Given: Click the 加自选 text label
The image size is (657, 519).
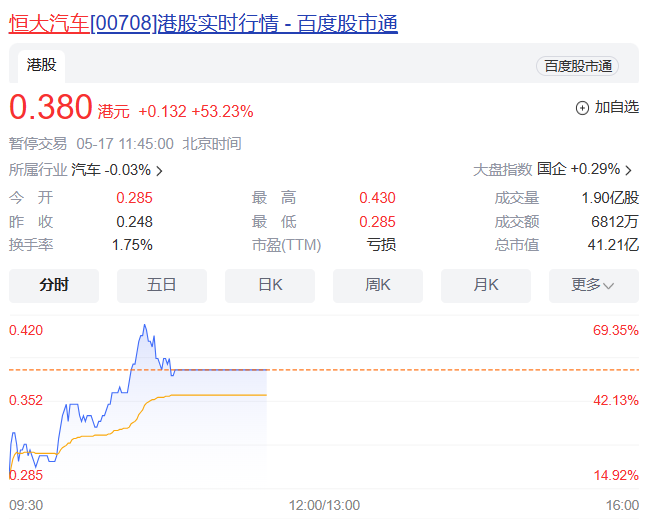Looking at the screenshot, I should (x=617, y=107).
